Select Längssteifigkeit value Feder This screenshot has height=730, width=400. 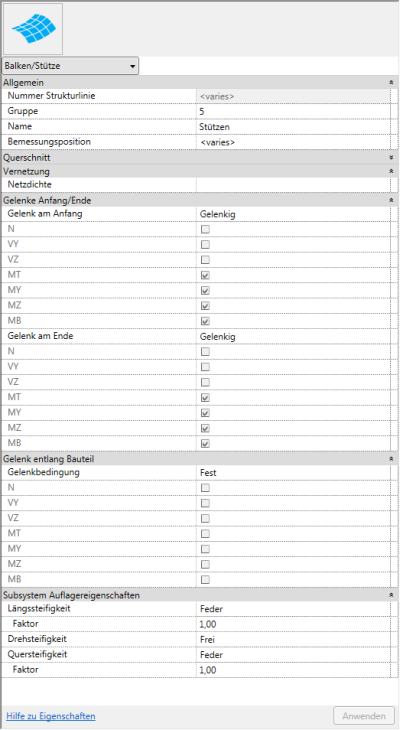point(293,608)
